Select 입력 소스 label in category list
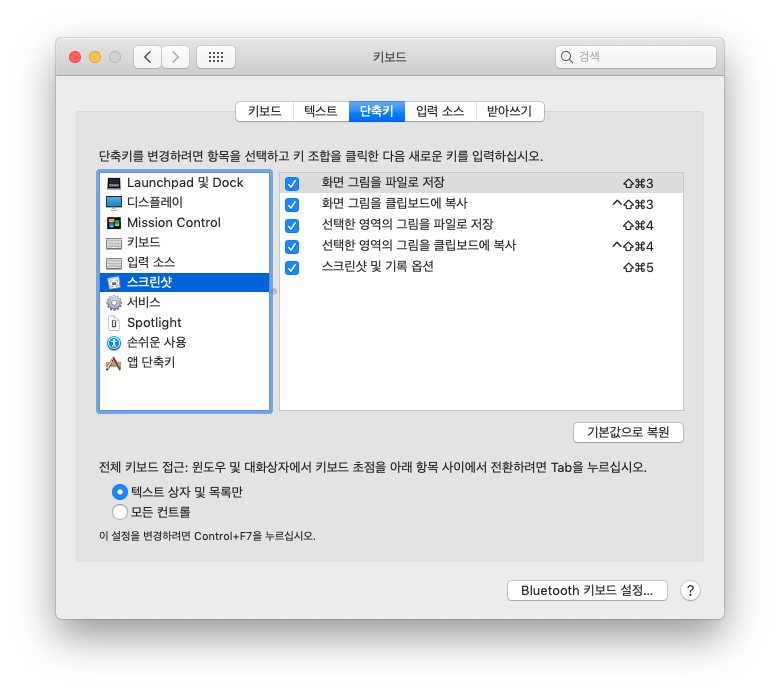This screenshot has width=780, height=693. coord(151,262)
